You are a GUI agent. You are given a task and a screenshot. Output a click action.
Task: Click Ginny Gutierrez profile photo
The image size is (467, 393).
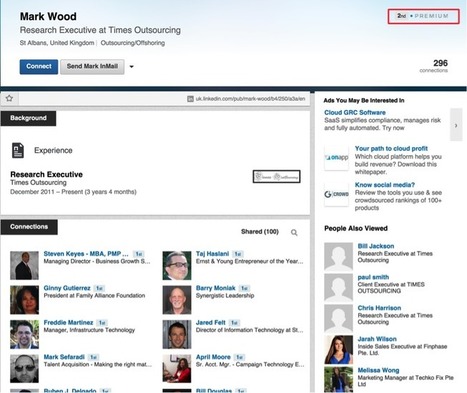tap(24, 300)
